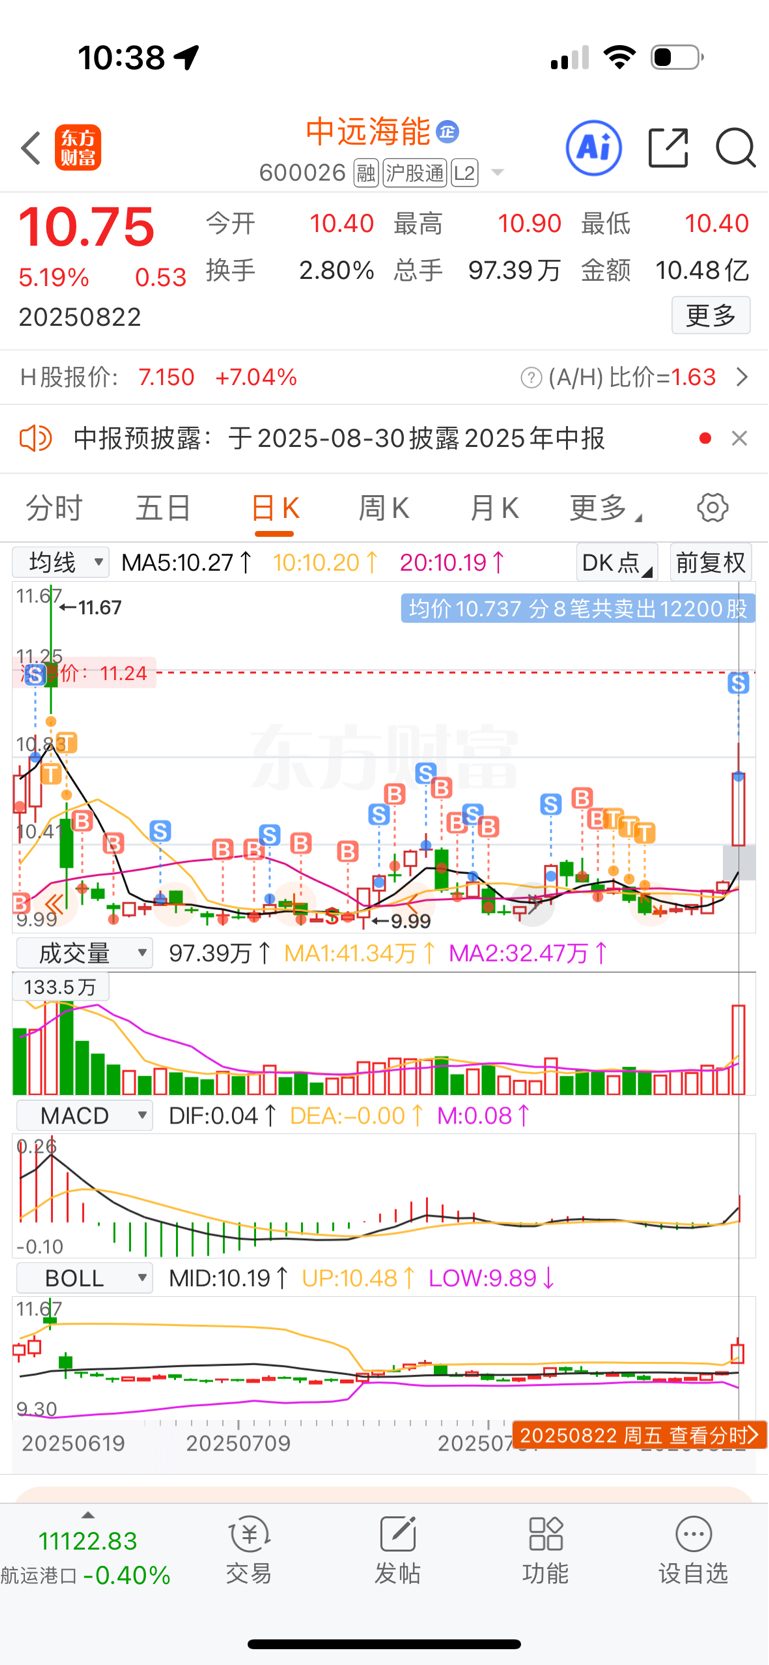Image resolution: width=769 pixels, height=1665 pixels.
Task: Open the 均线 indicator dropdown
Action: click(61, 562)
